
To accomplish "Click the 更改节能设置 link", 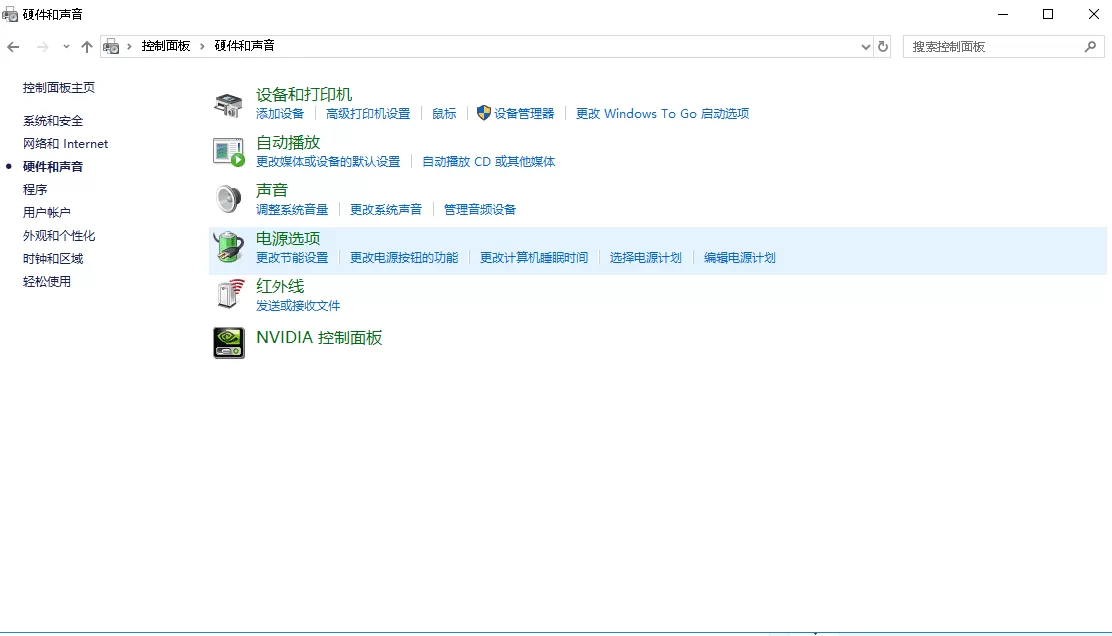I will 292,258.
